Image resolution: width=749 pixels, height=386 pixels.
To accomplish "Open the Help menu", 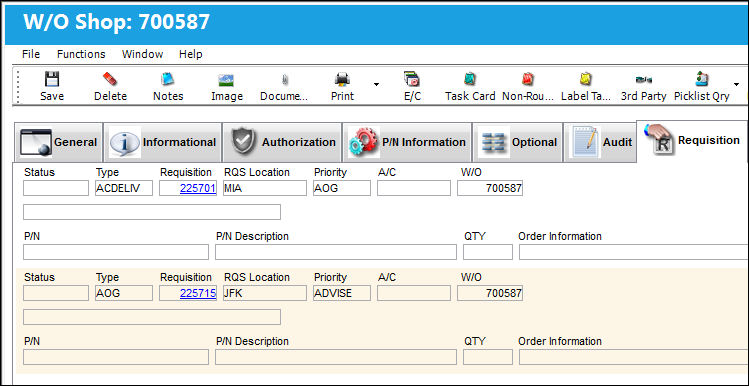I will 191,54.
